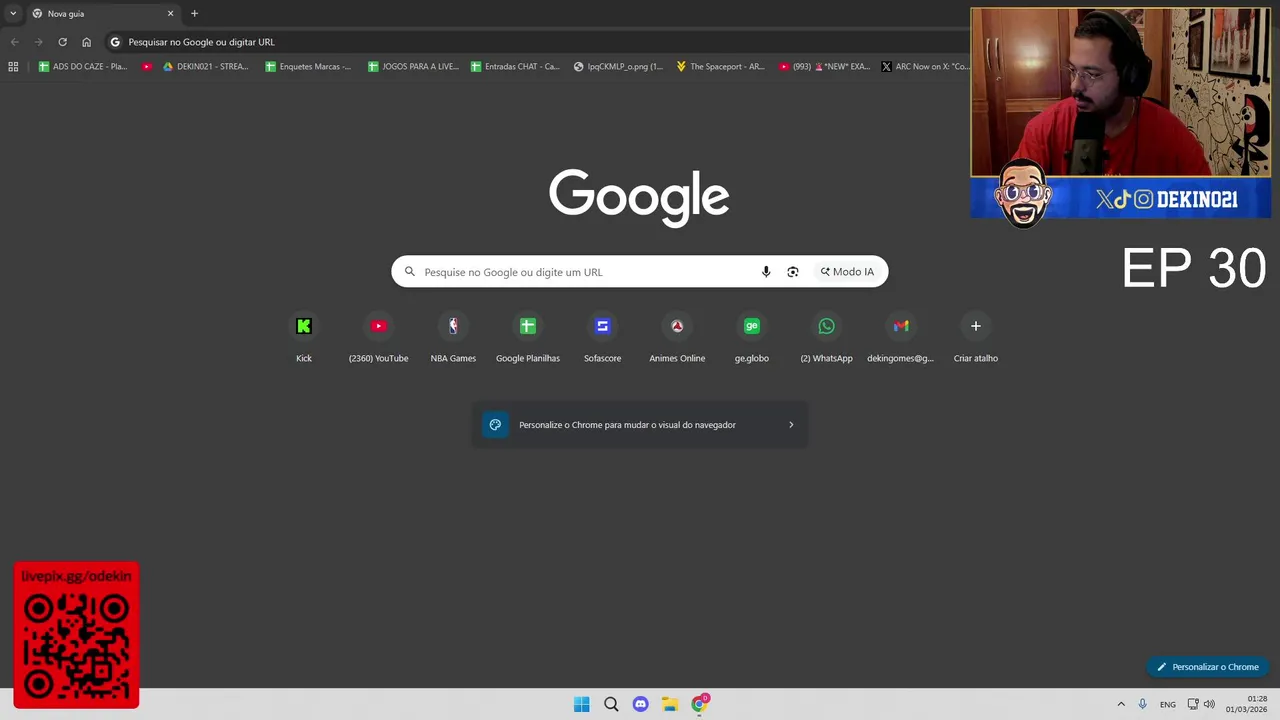
Task: Click Criar atalho plus tile
Action: [x=976, y=338]
